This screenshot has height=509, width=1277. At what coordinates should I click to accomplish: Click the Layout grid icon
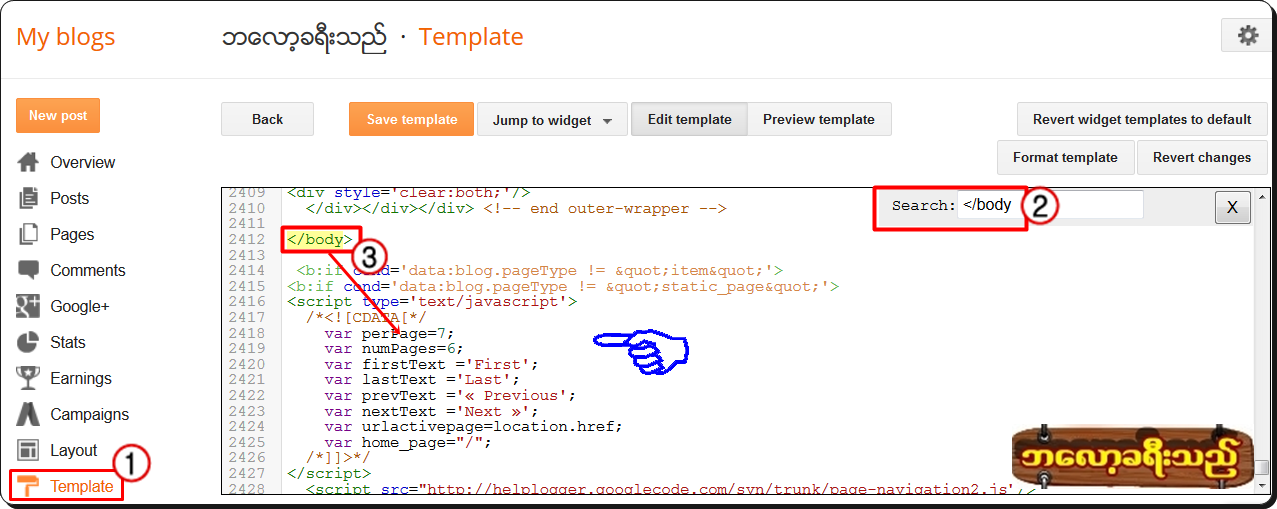point(28,450)
